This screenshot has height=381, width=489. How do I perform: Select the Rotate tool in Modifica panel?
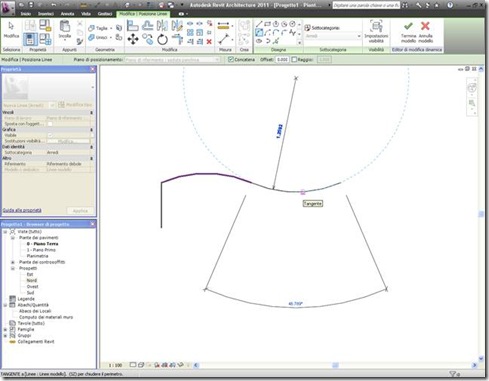pos(162,39)
